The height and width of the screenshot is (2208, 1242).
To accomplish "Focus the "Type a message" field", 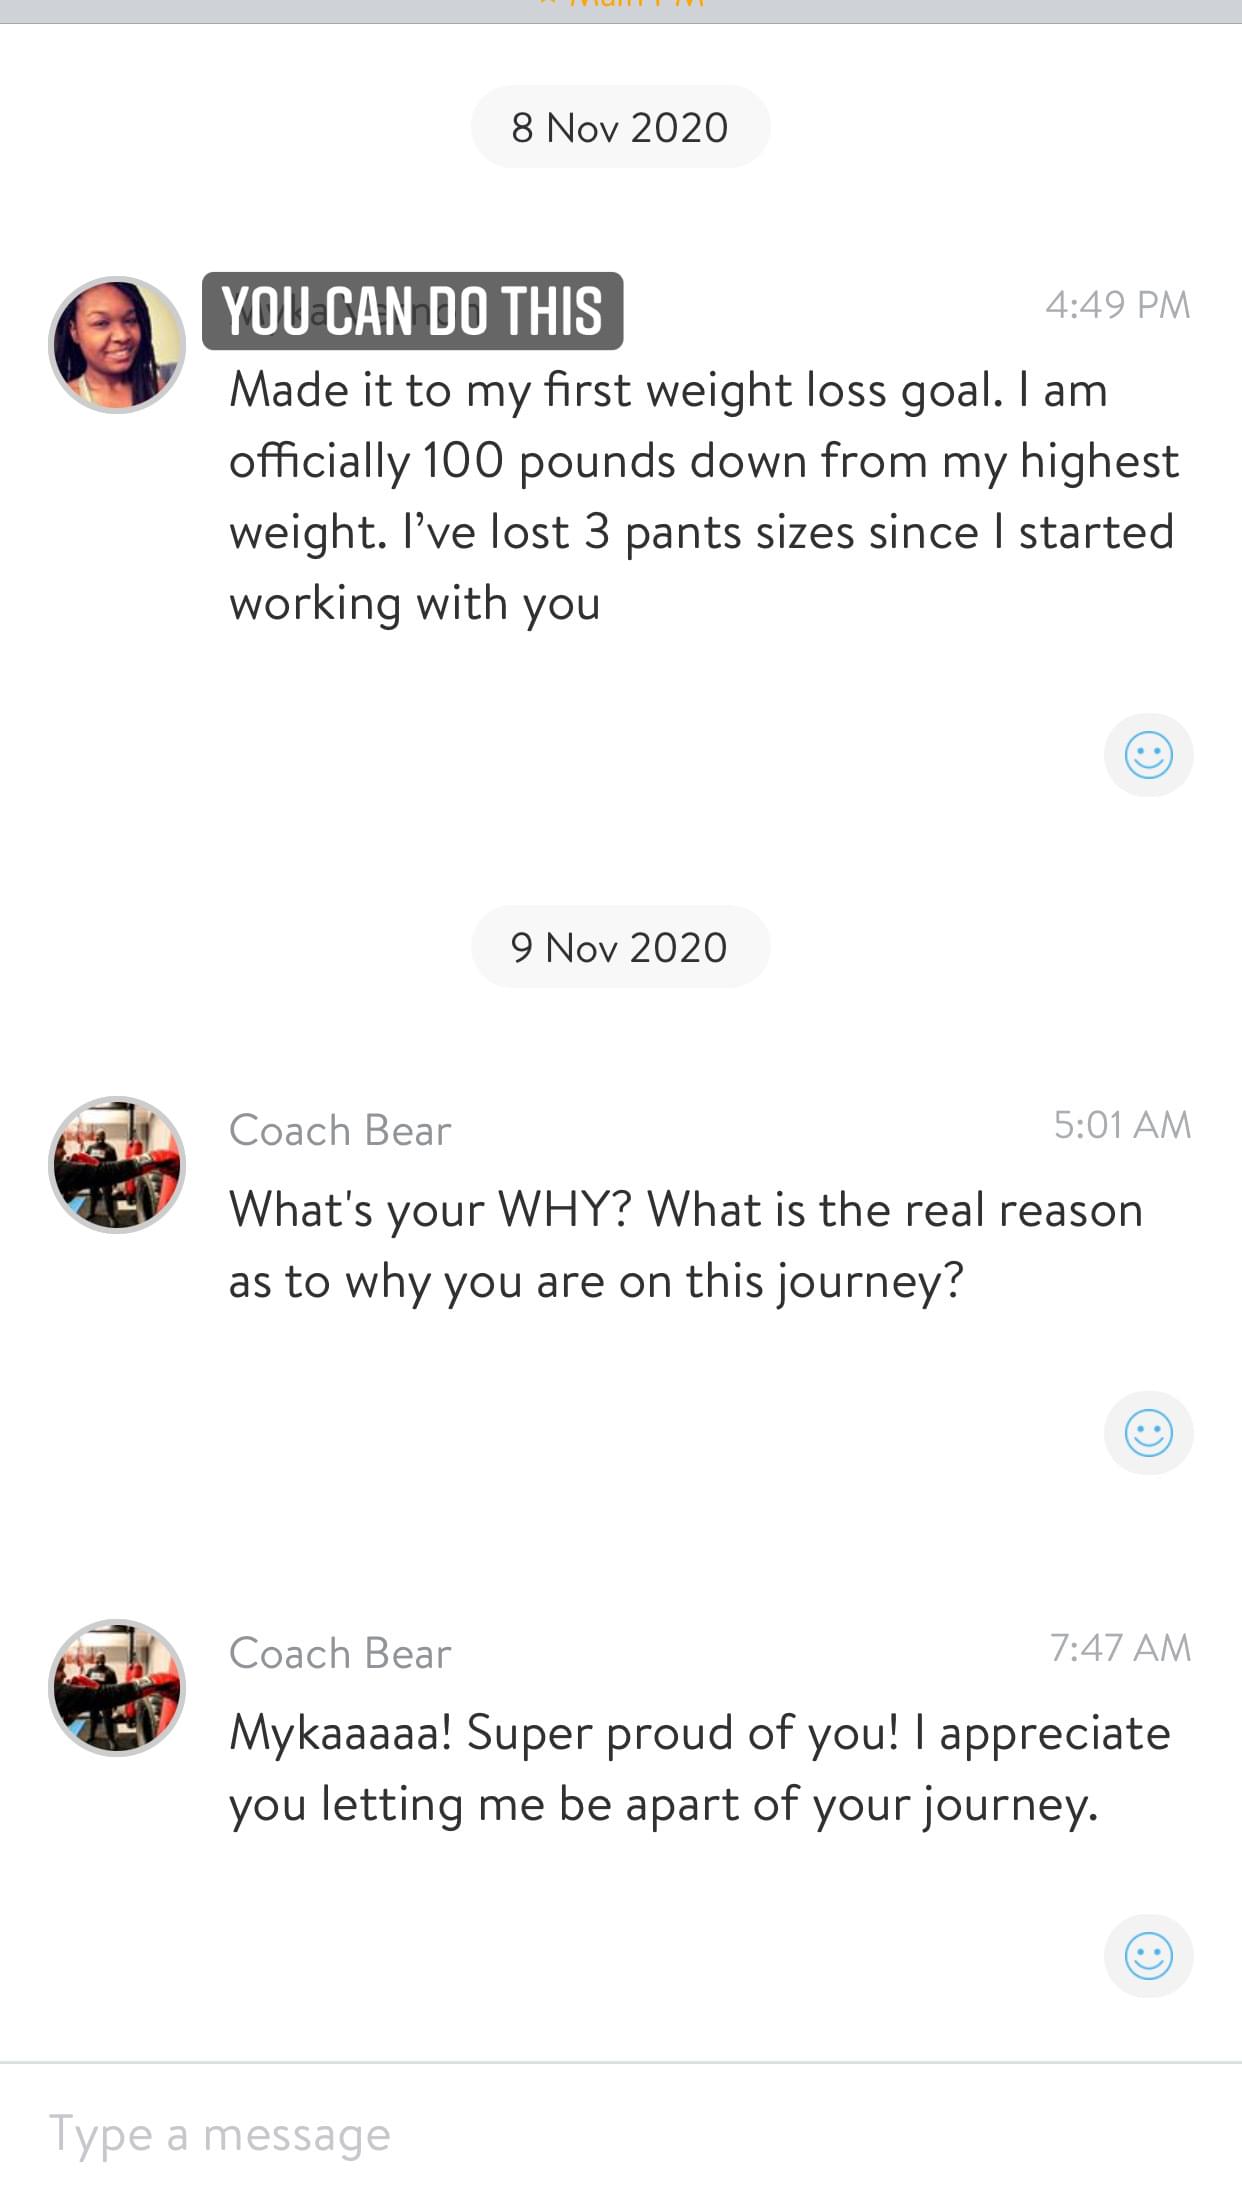I will click(600, 2136).
